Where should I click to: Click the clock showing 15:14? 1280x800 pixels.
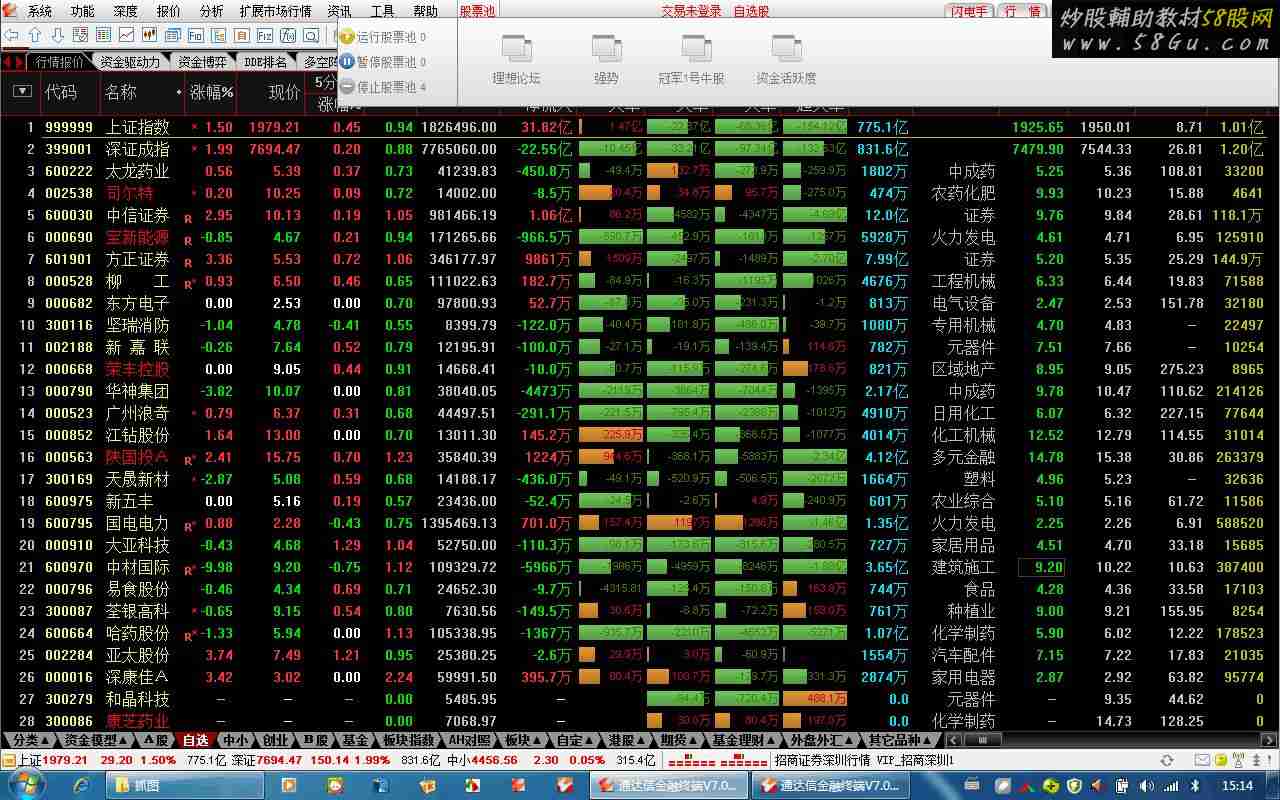tap(1238, 786)
